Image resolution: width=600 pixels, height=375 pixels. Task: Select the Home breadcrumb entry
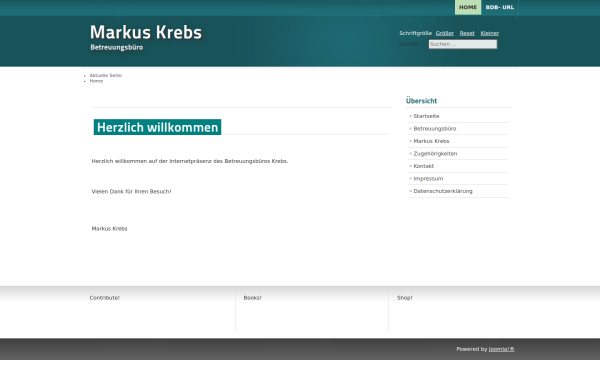pyautogui.click(x=96, y=81)
